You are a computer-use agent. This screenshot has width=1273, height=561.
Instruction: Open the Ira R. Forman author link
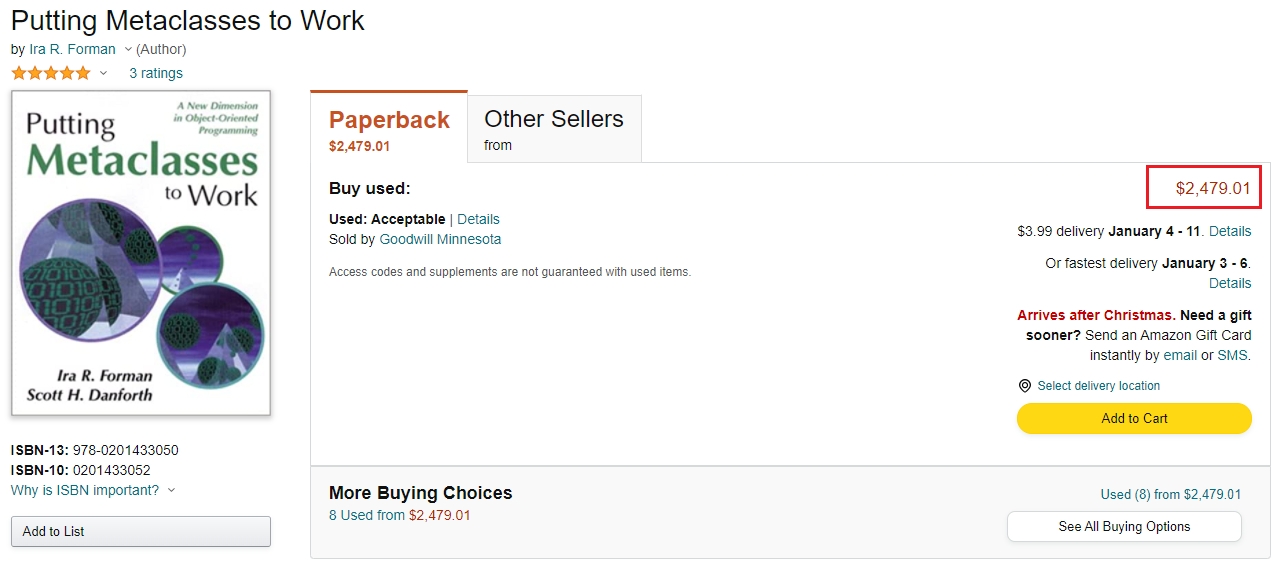pos(72,49)
